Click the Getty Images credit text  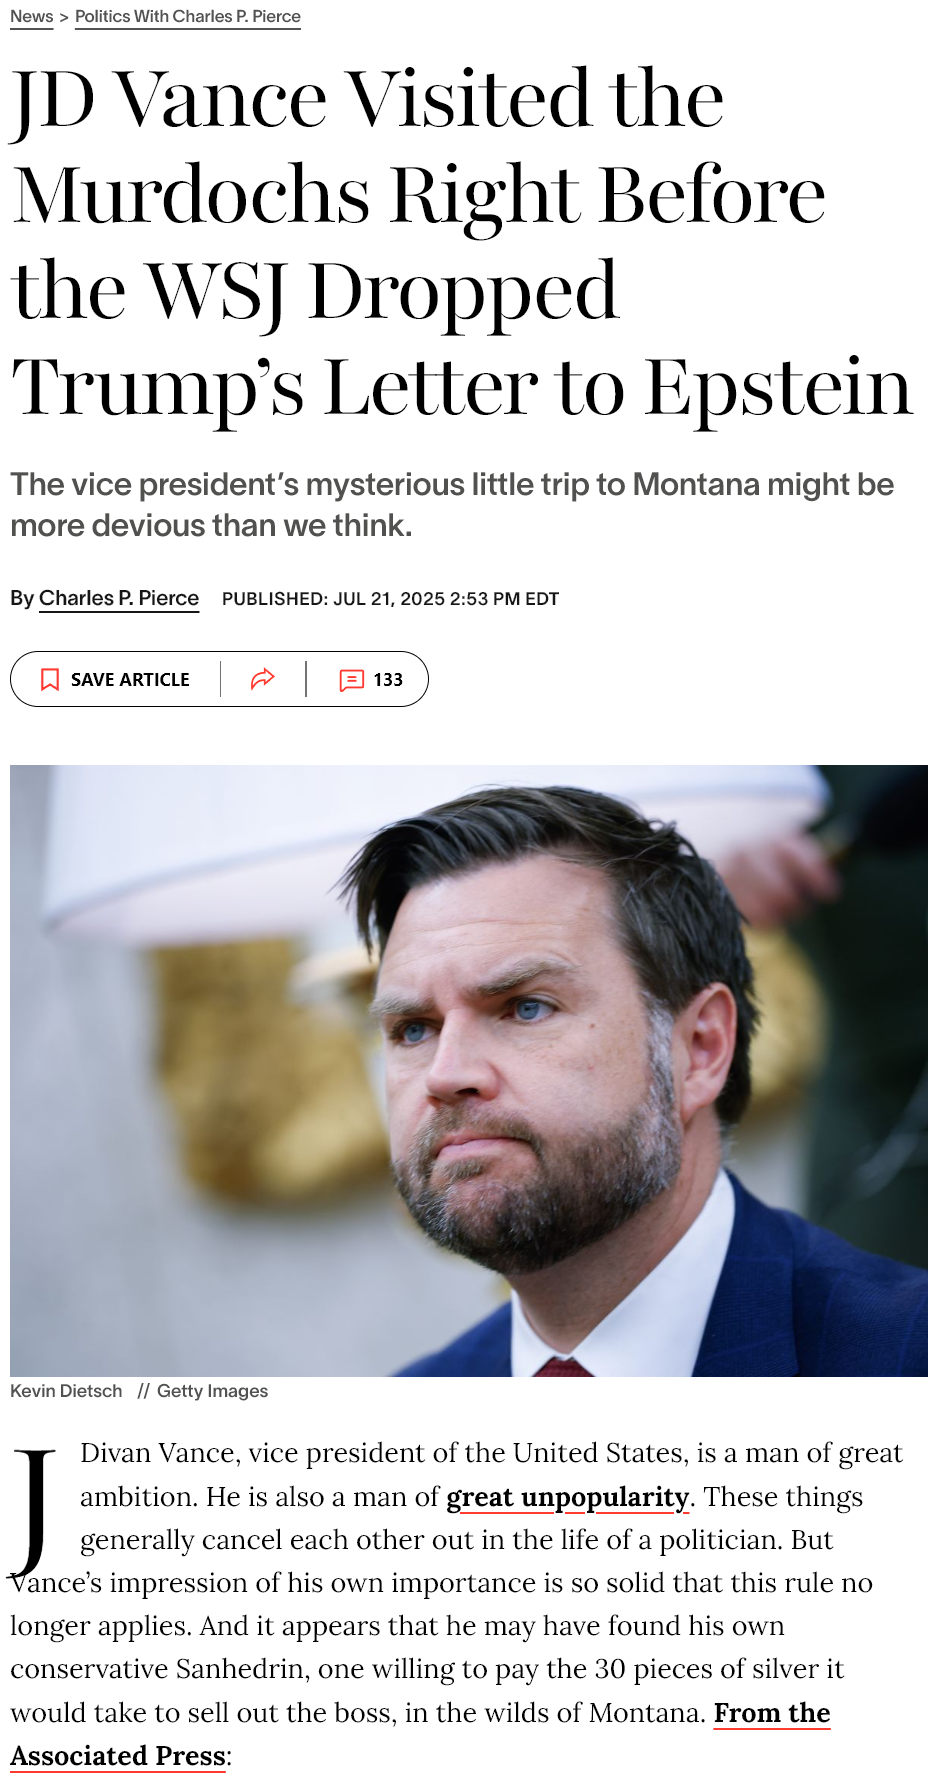[212, 1391]
